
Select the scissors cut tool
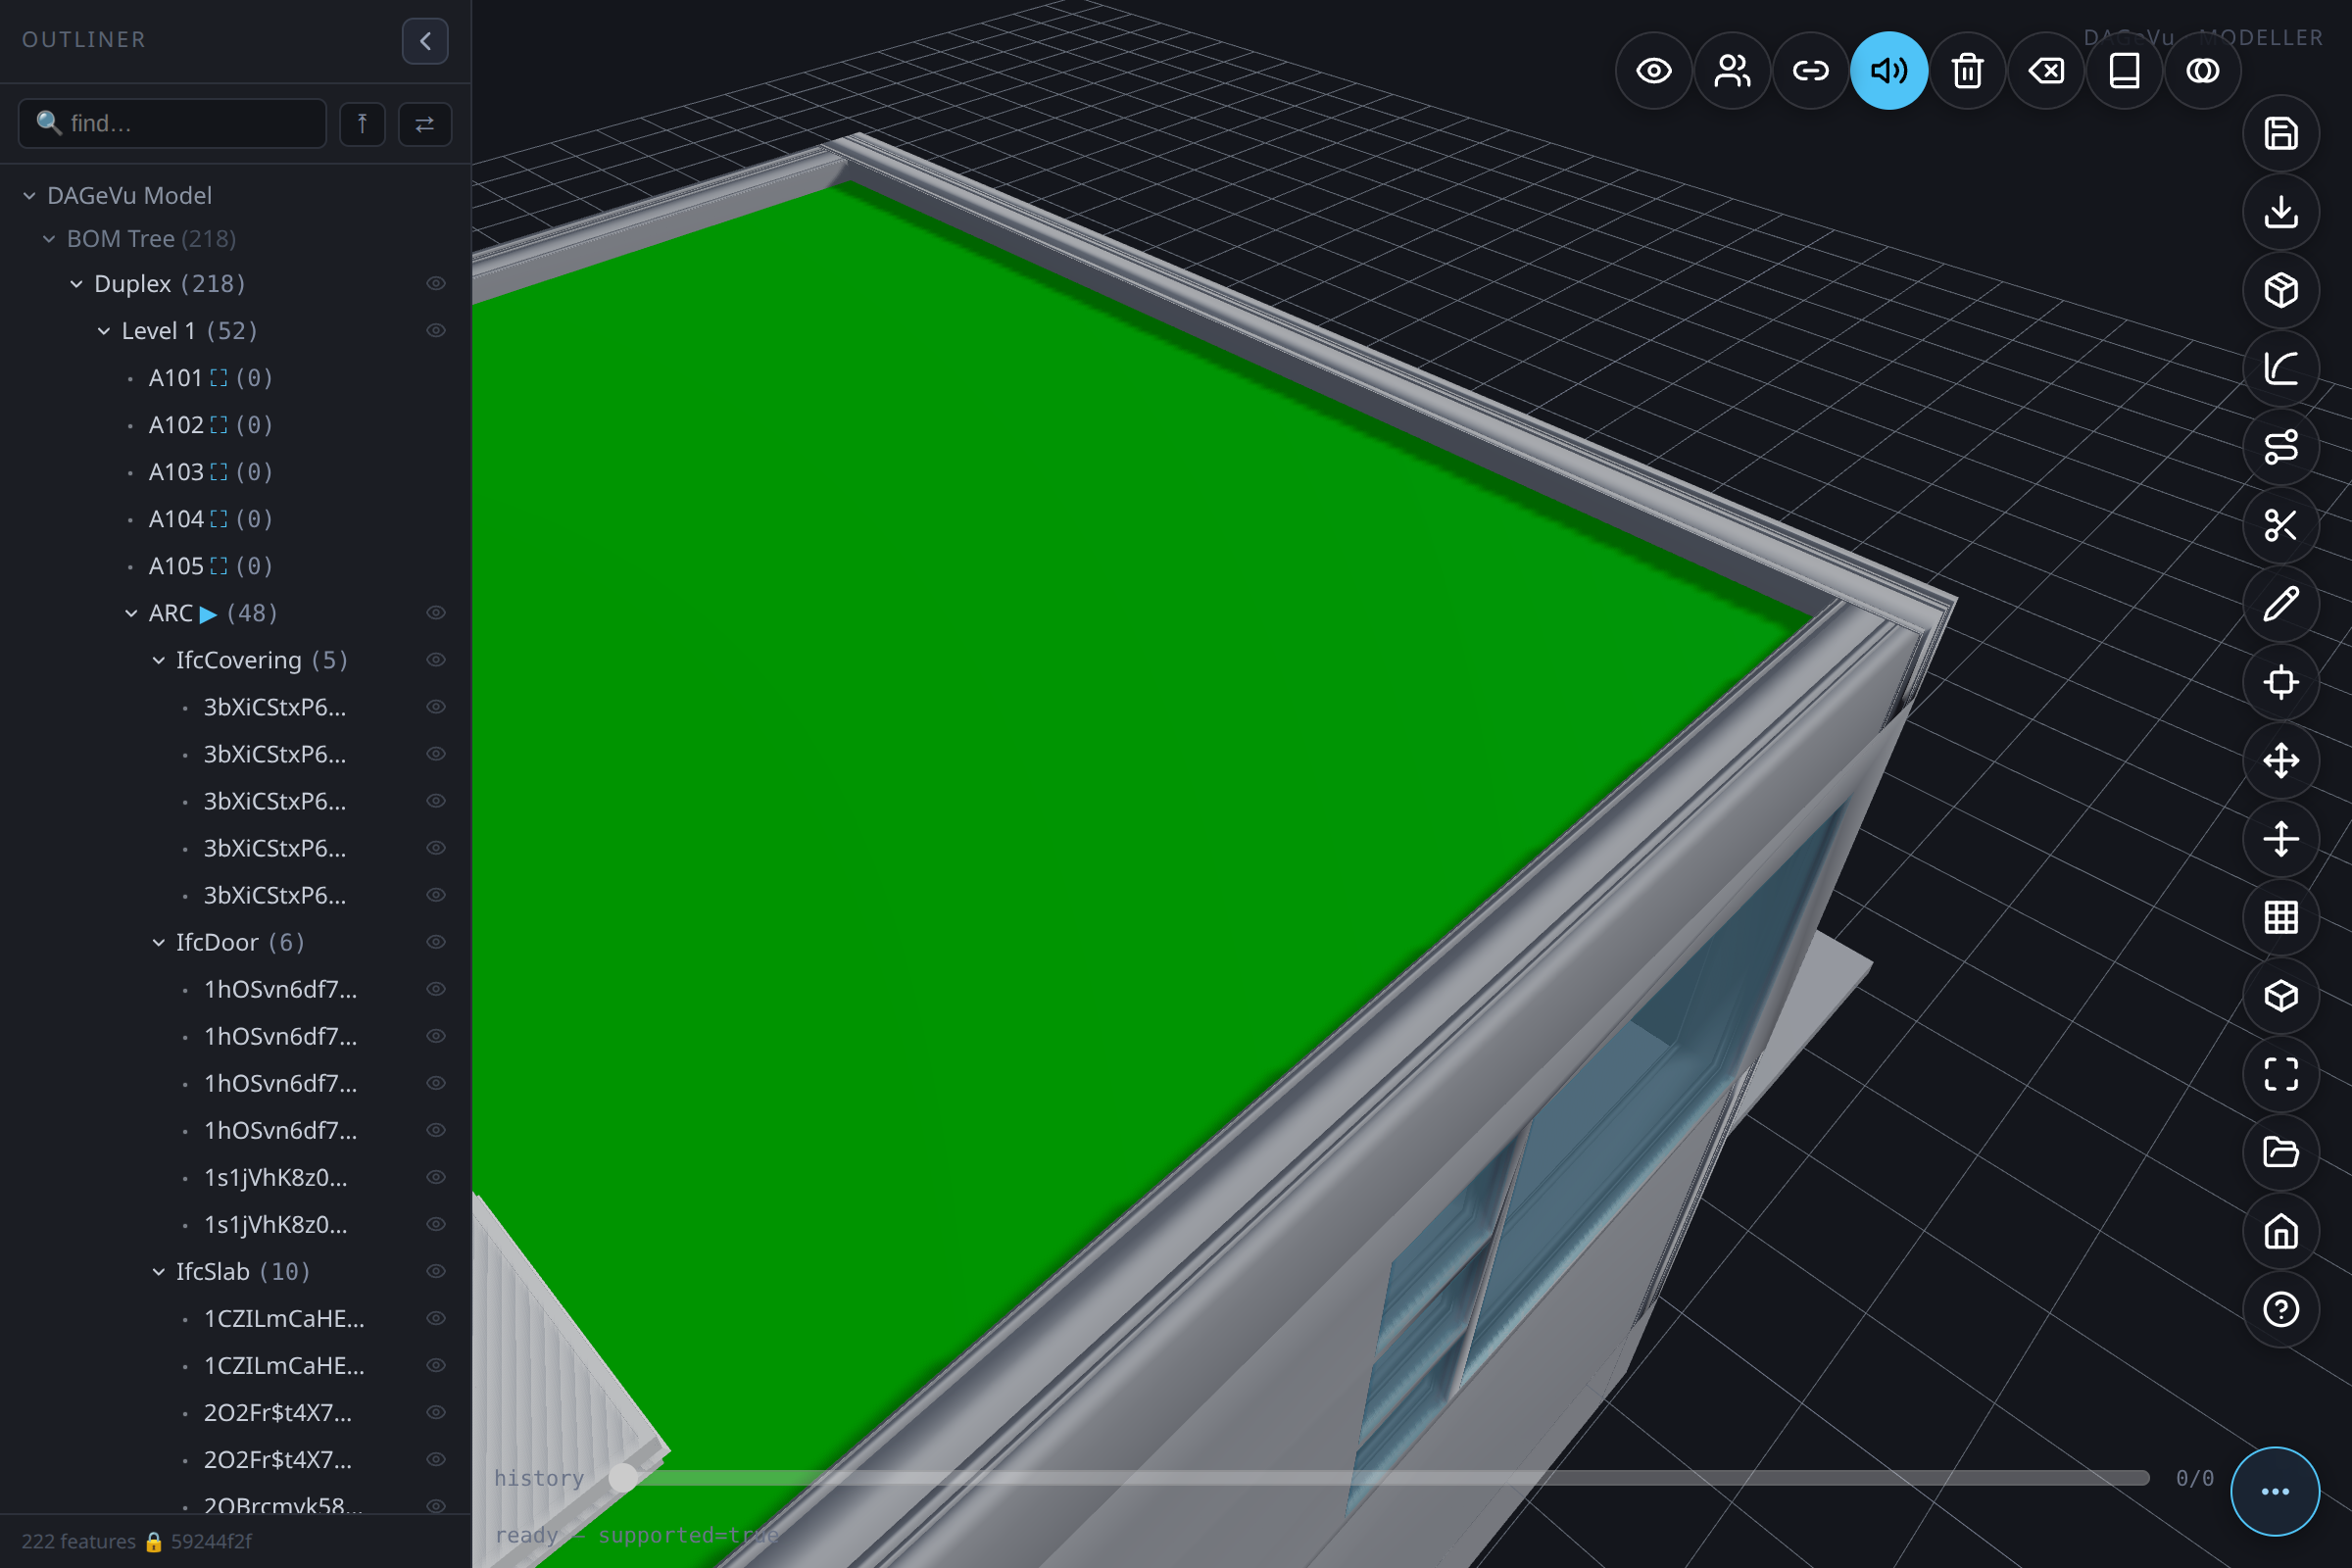pos(2281,526)
